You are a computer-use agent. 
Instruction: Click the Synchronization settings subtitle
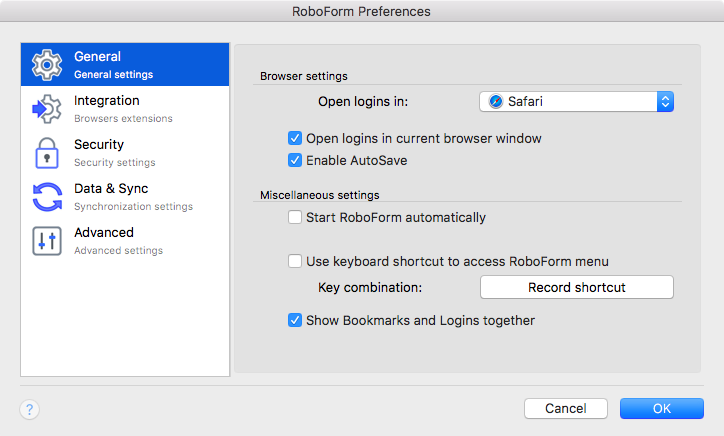[133, 206]
